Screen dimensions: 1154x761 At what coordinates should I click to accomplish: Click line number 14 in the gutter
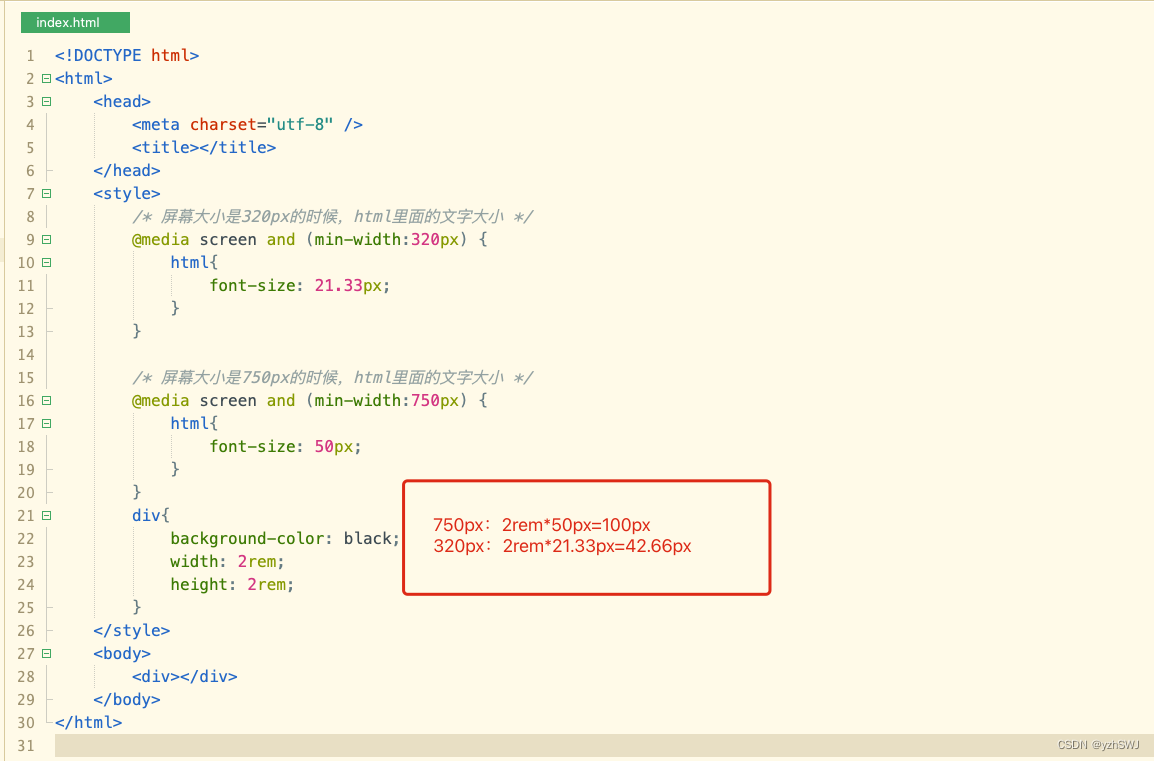26,355
